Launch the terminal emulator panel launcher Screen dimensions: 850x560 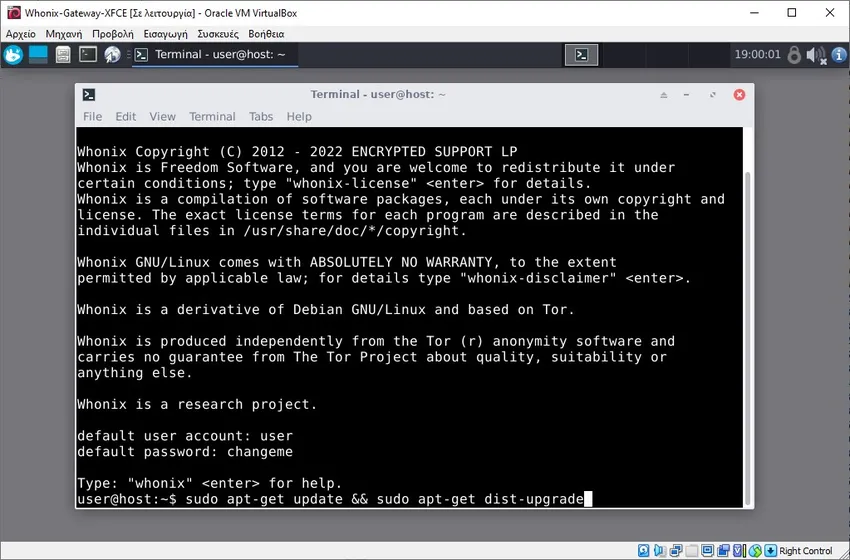[88, 54]
